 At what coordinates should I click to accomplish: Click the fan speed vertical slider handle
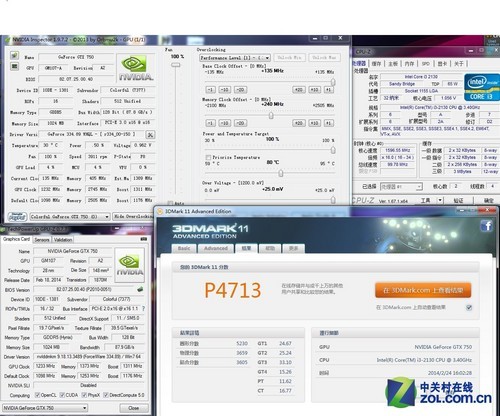[x=176, y=64]
